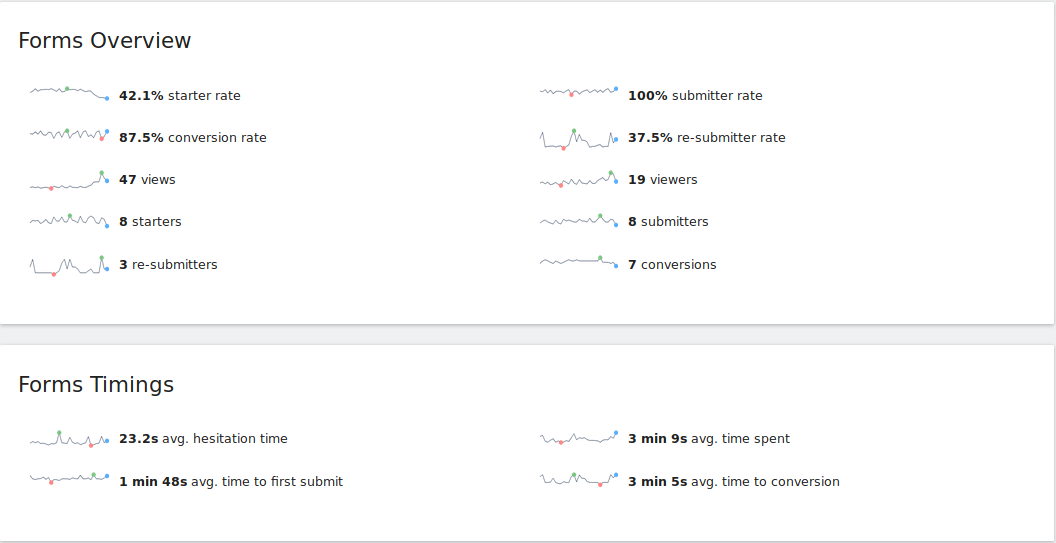Click the starter rate sparkline graph

tap(69, 93)
